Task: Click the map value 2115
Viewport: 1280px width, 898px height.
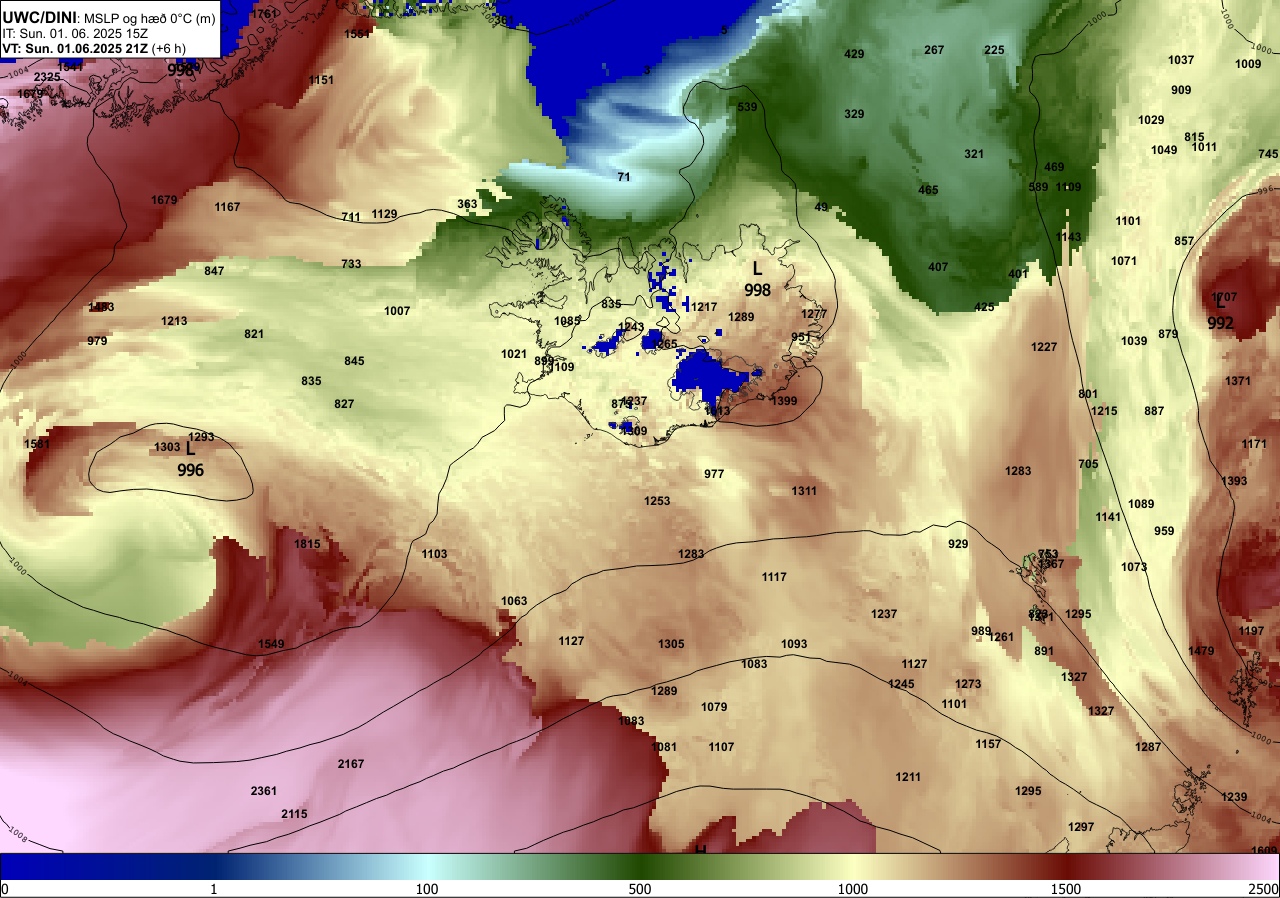Action: tap(294, 814)
